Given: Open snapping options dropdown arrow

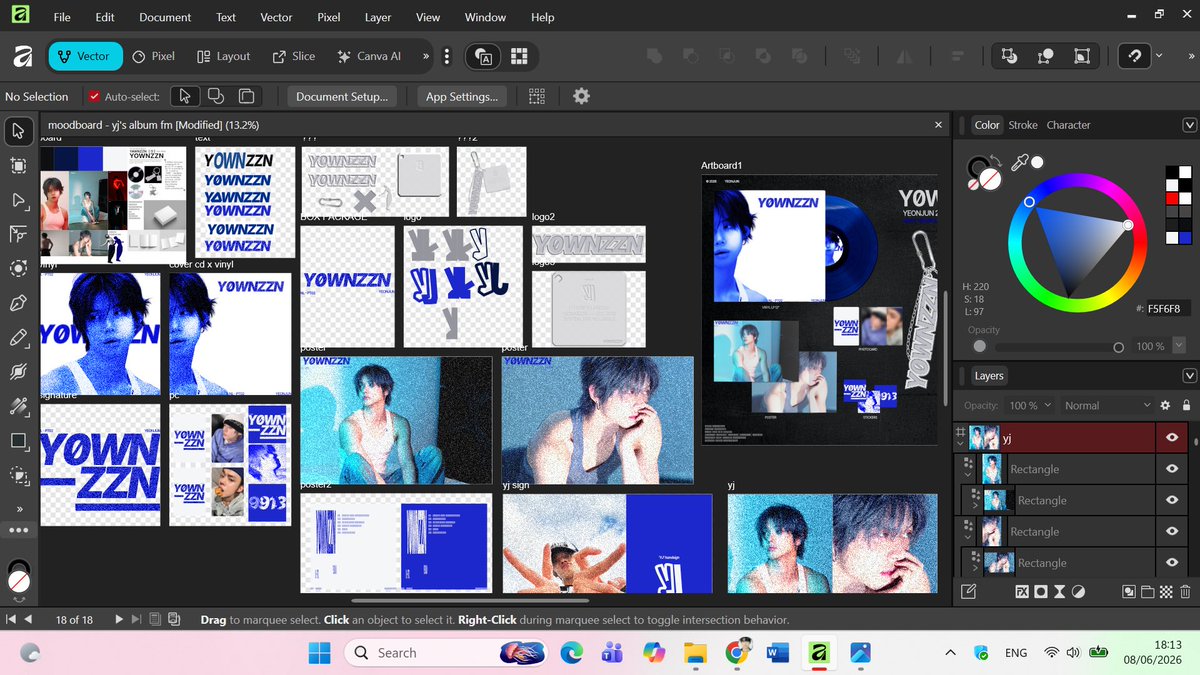Looking at the screenshot, I should [1159, 56].
